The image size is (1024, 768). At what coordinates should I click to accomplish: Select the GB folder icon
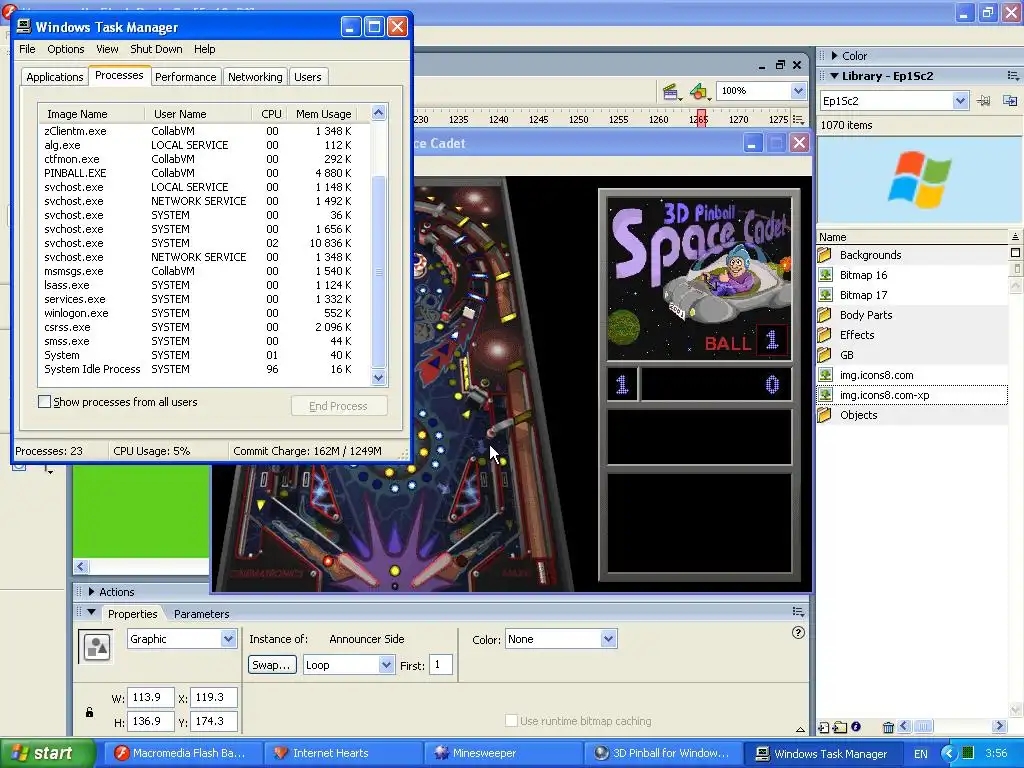(x=825, y=355)
